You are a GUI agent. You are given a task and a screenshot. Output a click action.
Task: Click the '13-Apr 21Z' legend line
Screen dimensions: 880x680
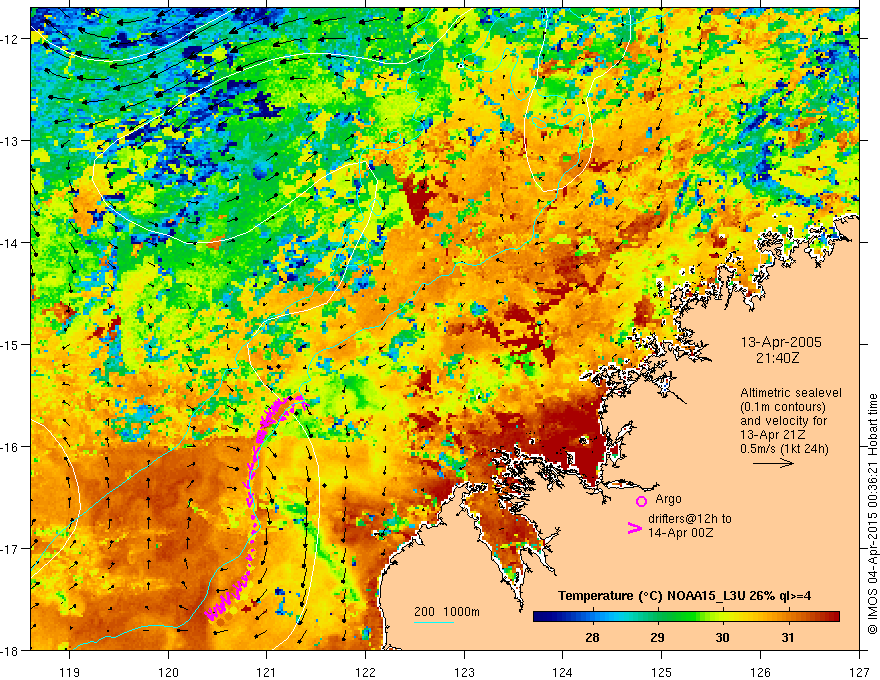[x=773, y=435]
